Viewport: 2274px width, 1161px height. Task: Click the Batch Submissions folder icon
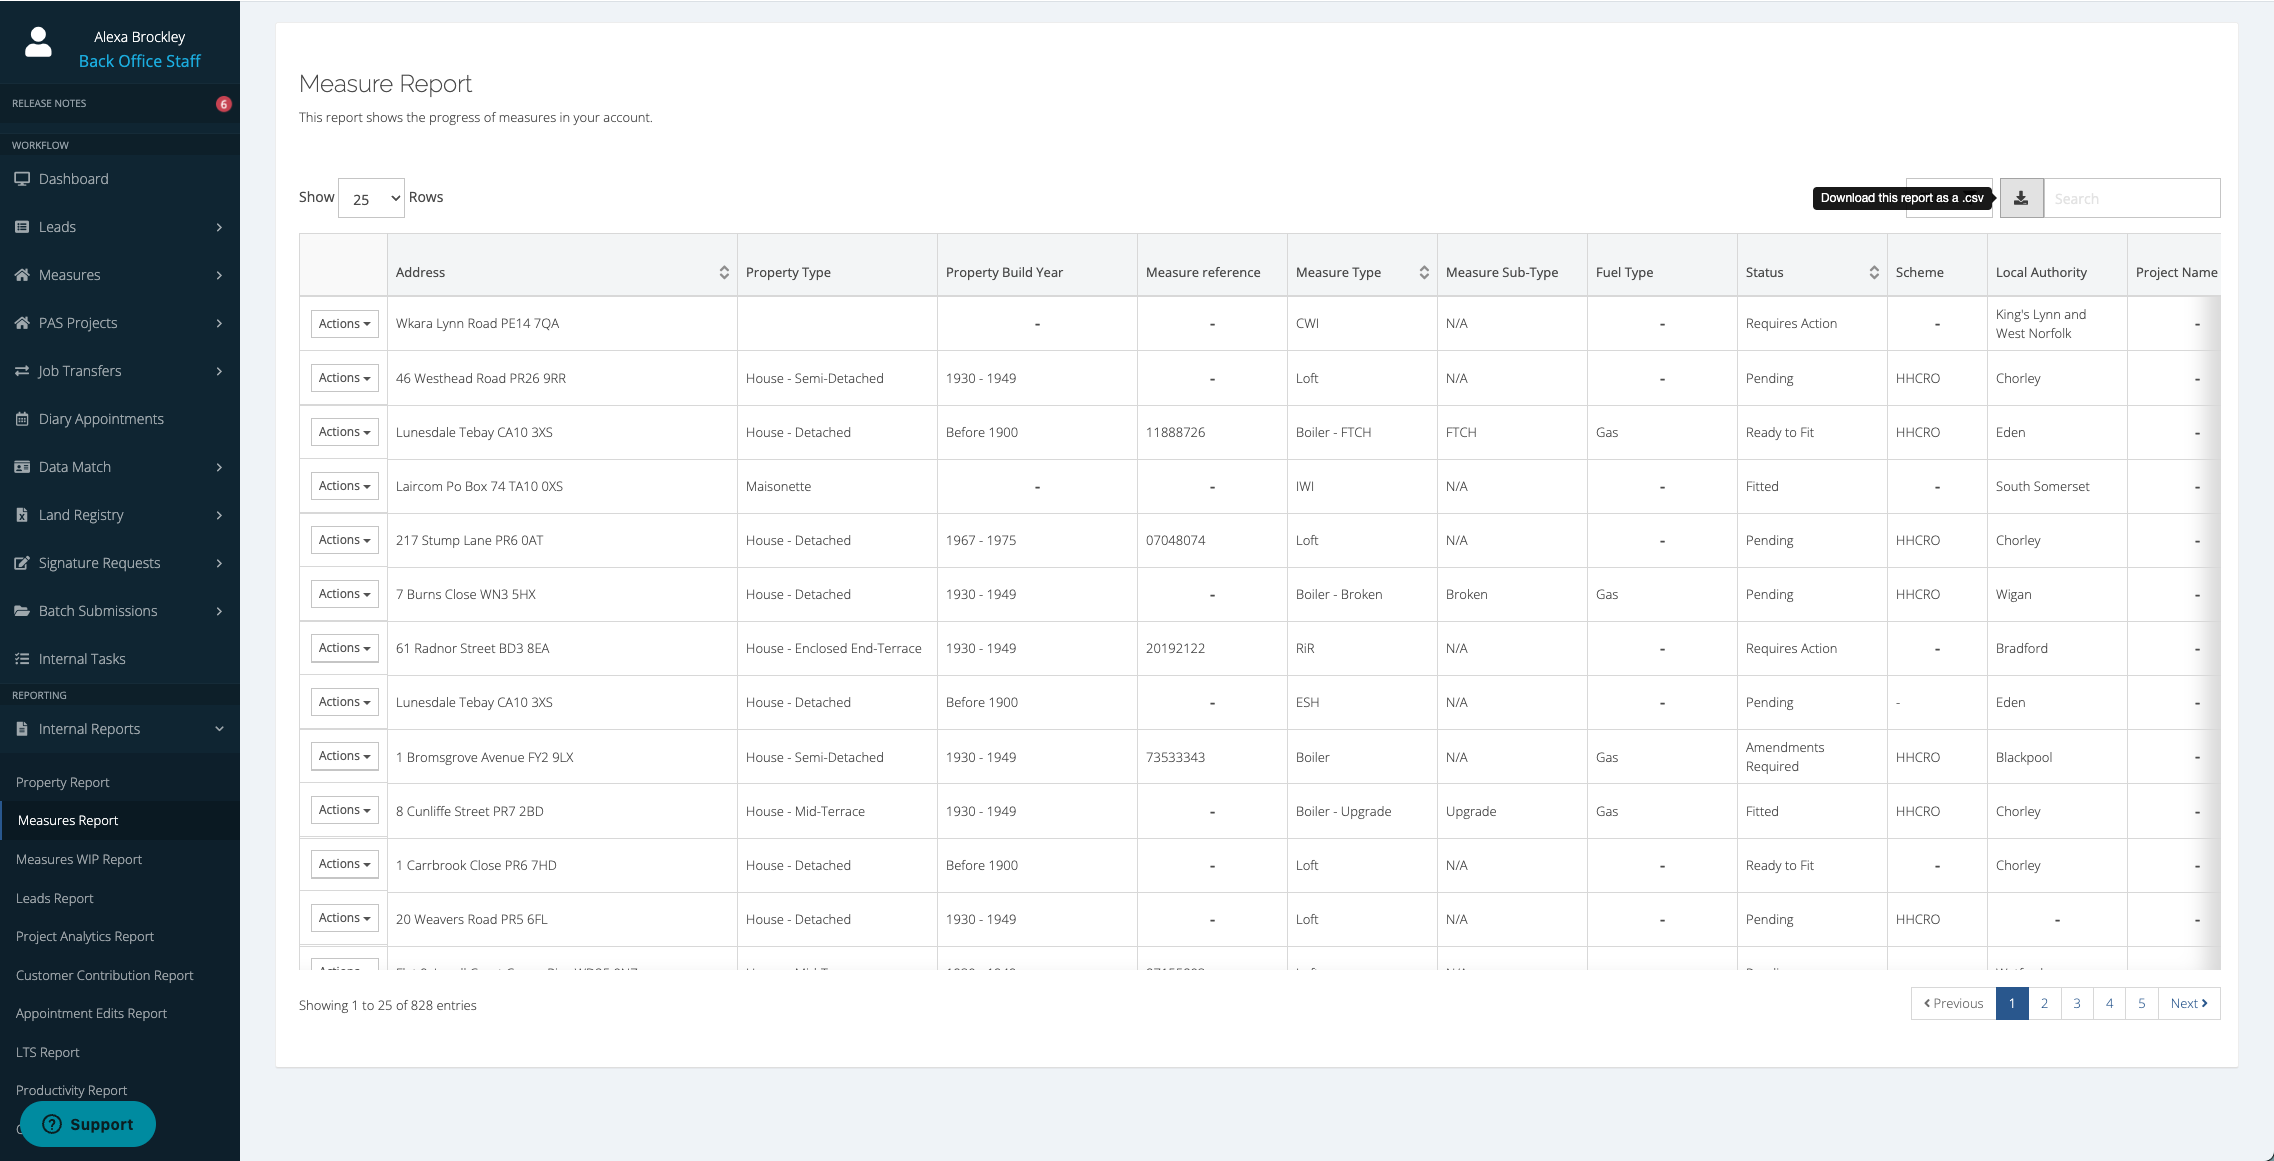pyautogui.click(x=22, y=611)
